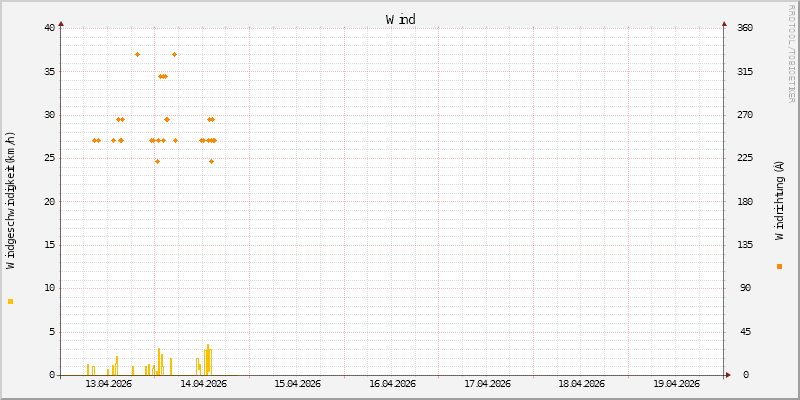Click the yellow wind speed legend square
The height and width of the screenshot is (400, 800).
click(x=11, y=301)
